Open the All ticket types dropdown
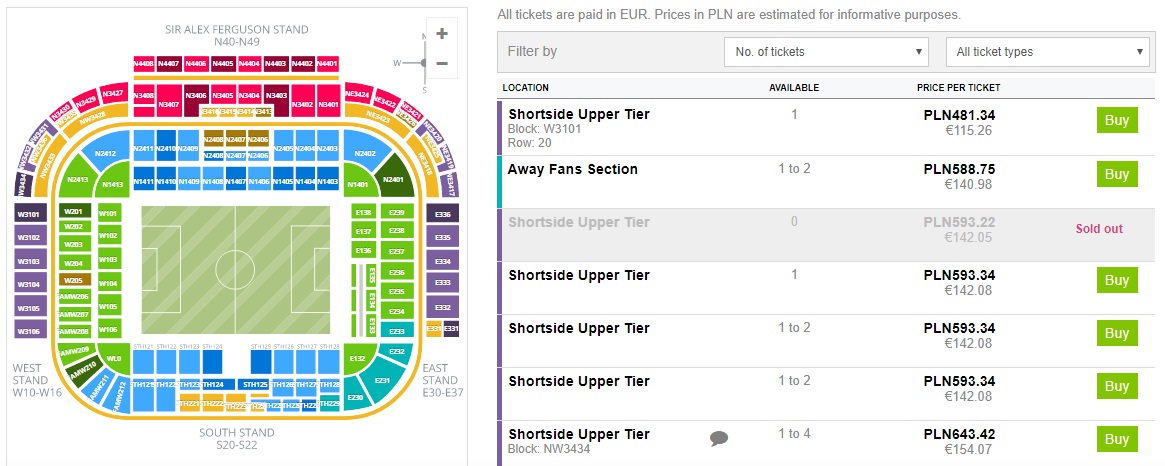 pos(1047,52)
